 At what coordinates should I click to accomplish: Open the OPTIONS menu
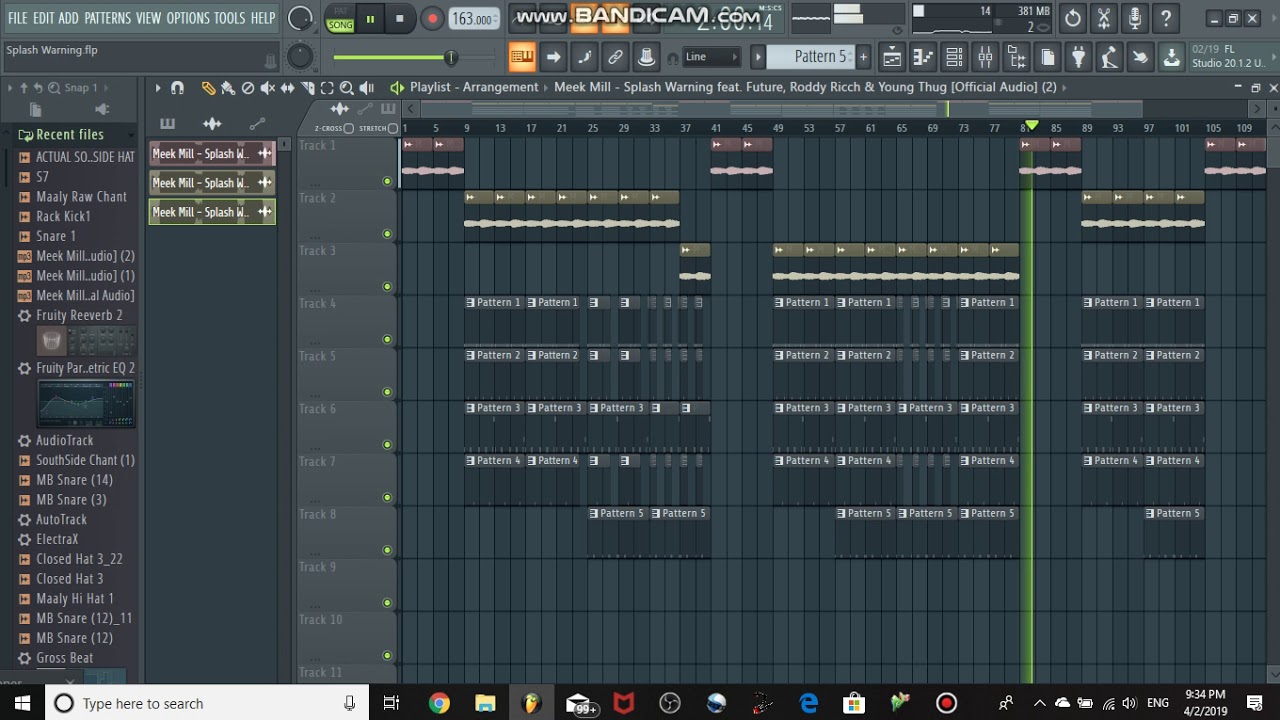pyautogui.click(x=188, y=18)
